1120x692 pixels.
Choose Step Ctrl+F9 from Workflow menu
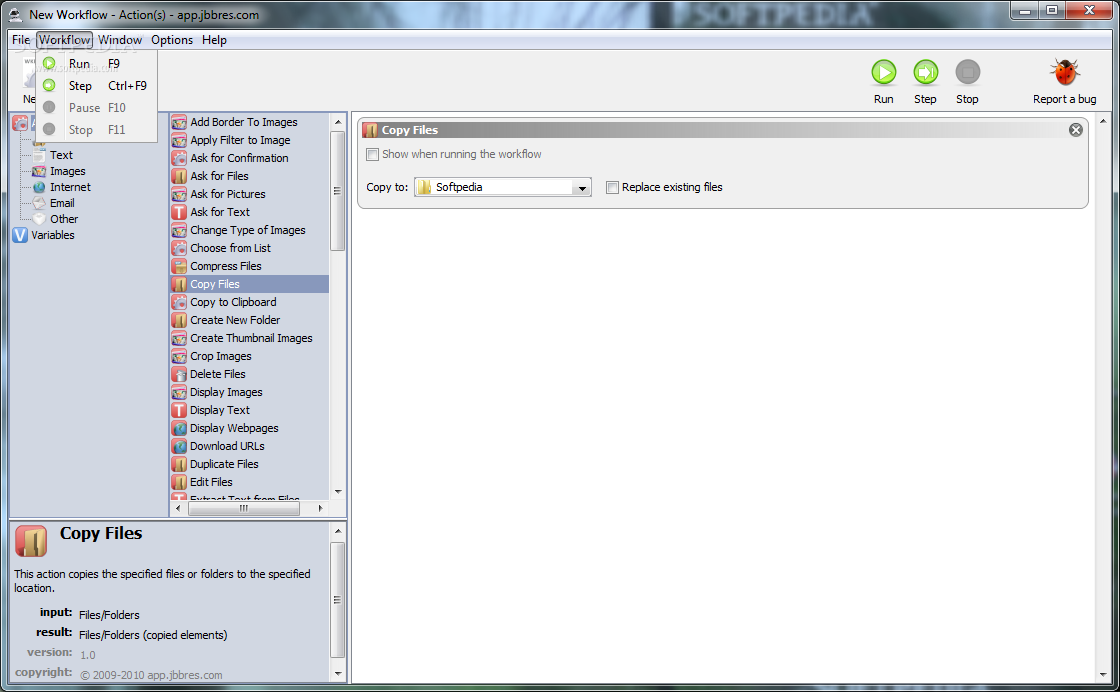click(x=96, y=86)
